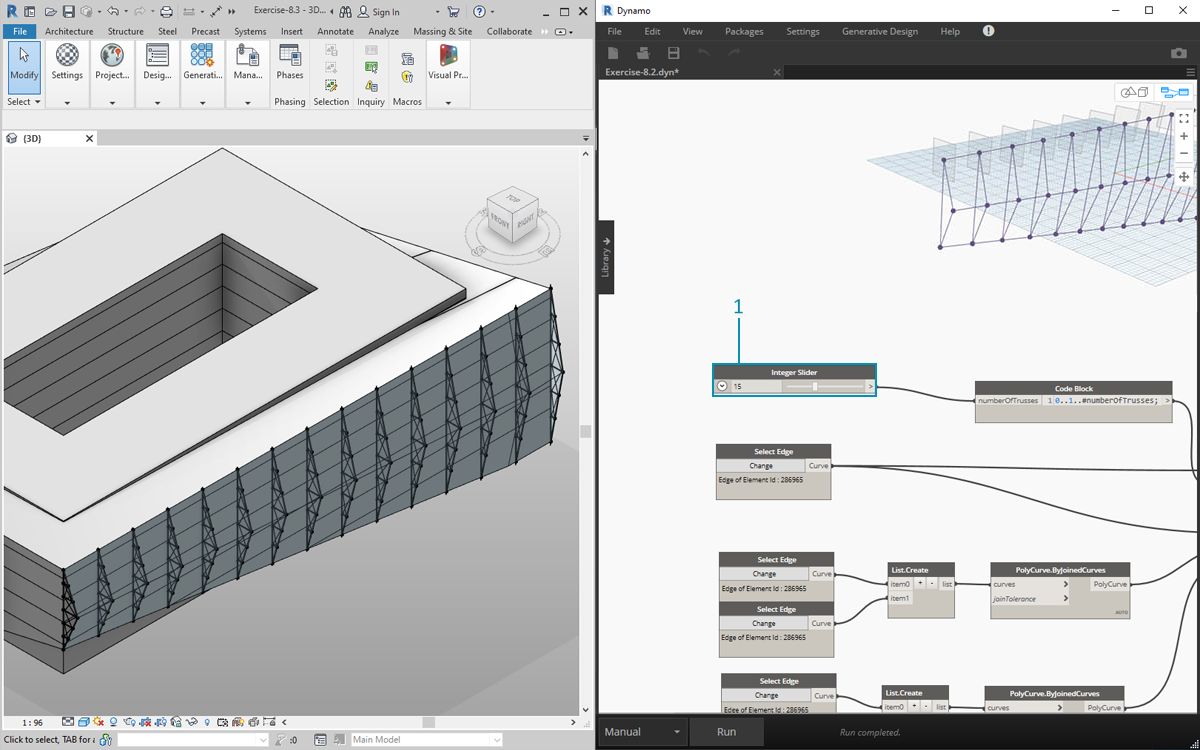Screen dimensions: 1200x750
Task: Open the Generative Design menu
Action: (x=879, y=31)
